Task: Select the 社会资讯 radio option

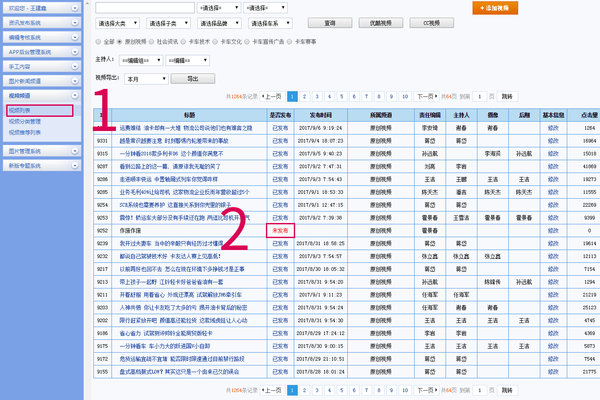Action: [152, 42]
